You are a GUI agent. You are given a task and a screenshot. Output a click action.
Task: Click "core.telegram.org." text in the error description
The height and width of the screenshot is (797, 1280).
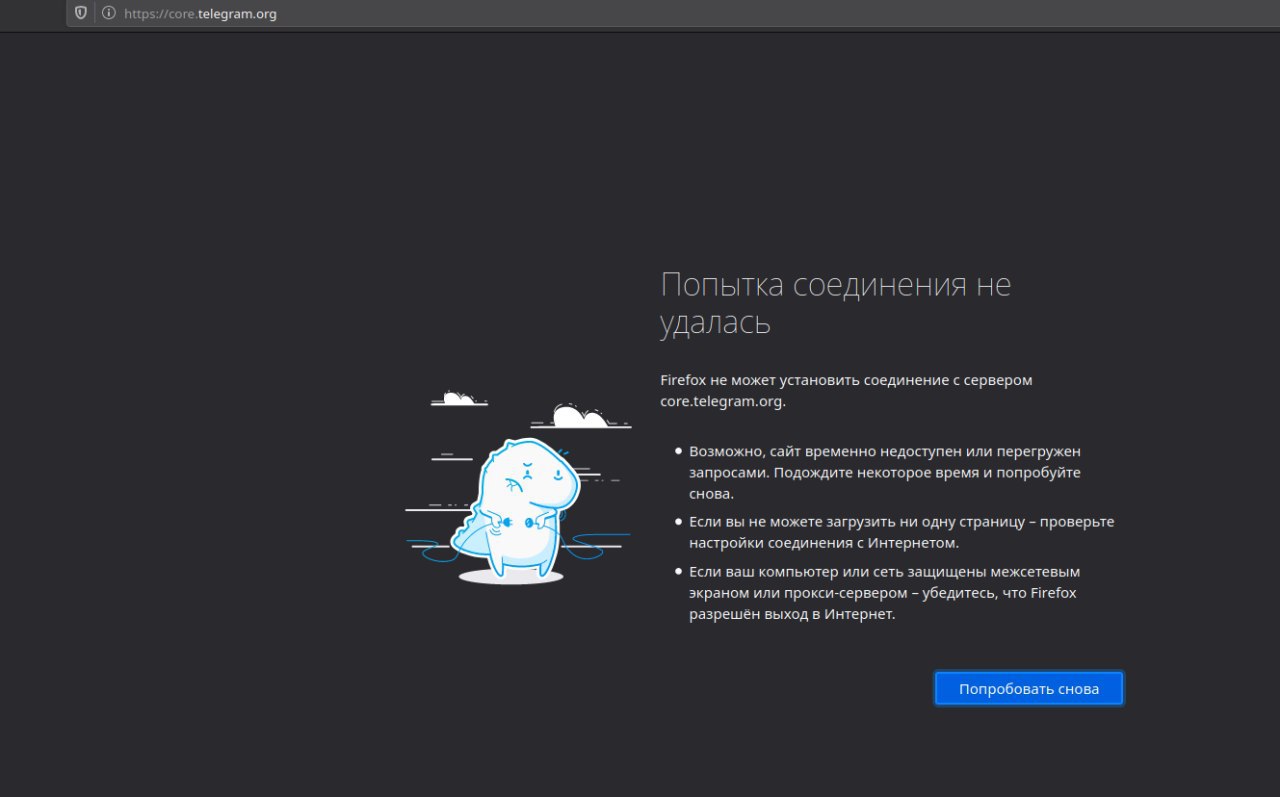pos(723,401)
